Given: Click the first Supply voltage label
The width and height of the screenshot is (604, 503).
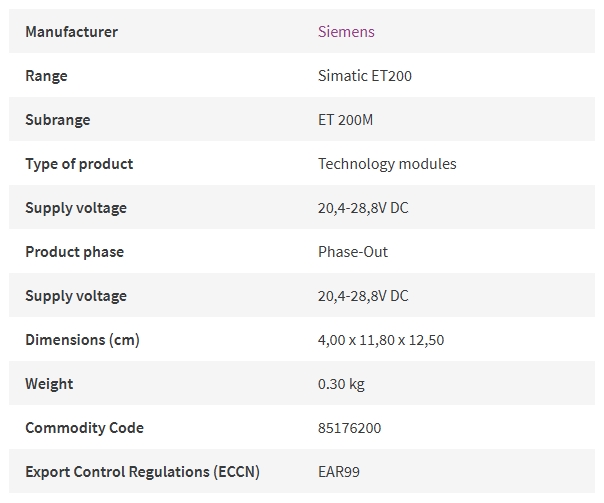Looking at the screenshot, I should click(76, 208).
